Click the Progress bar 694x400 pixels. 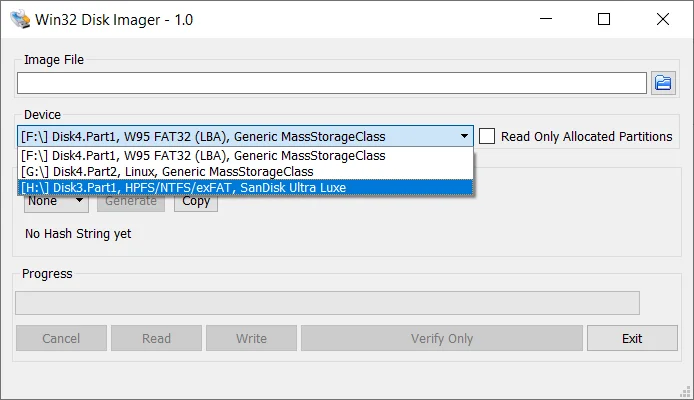click(x=328, y=303)
